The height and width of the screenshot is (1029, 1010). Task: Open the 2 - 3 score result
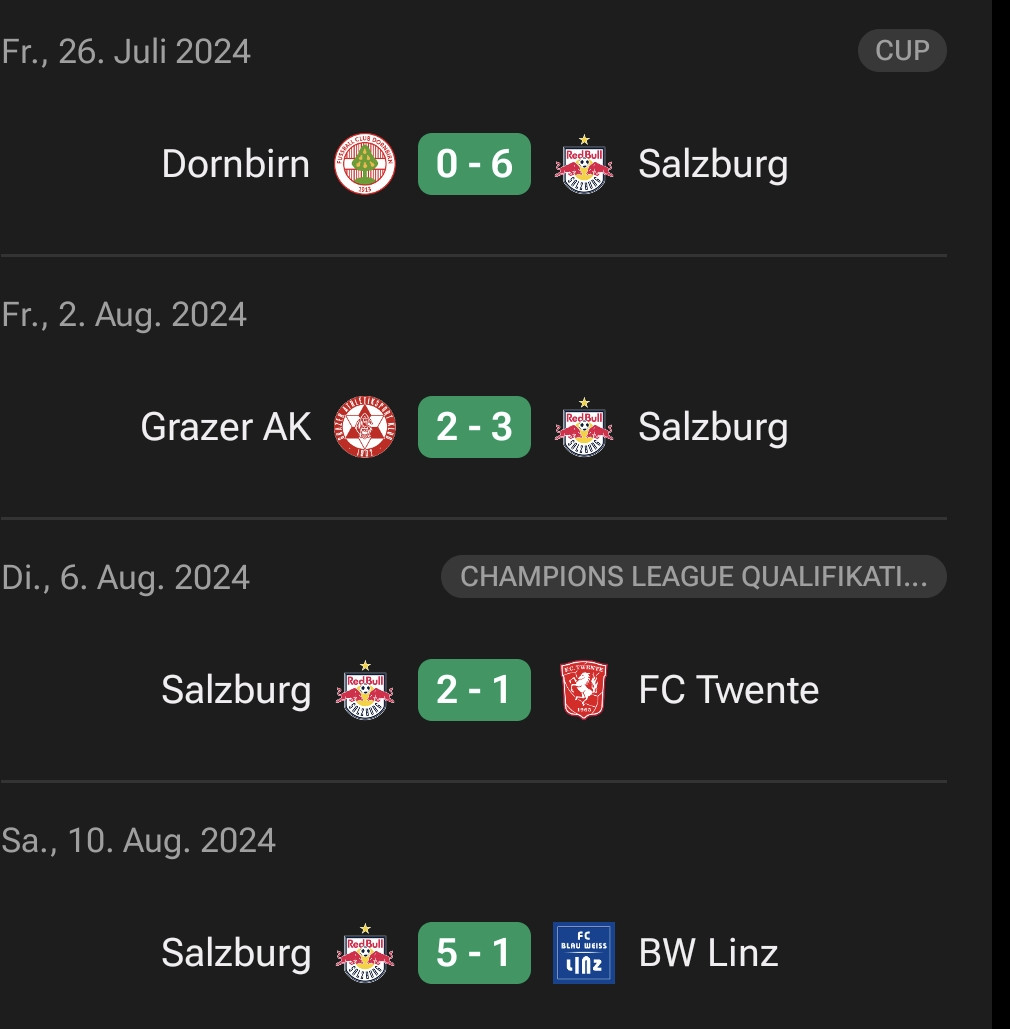474,427
